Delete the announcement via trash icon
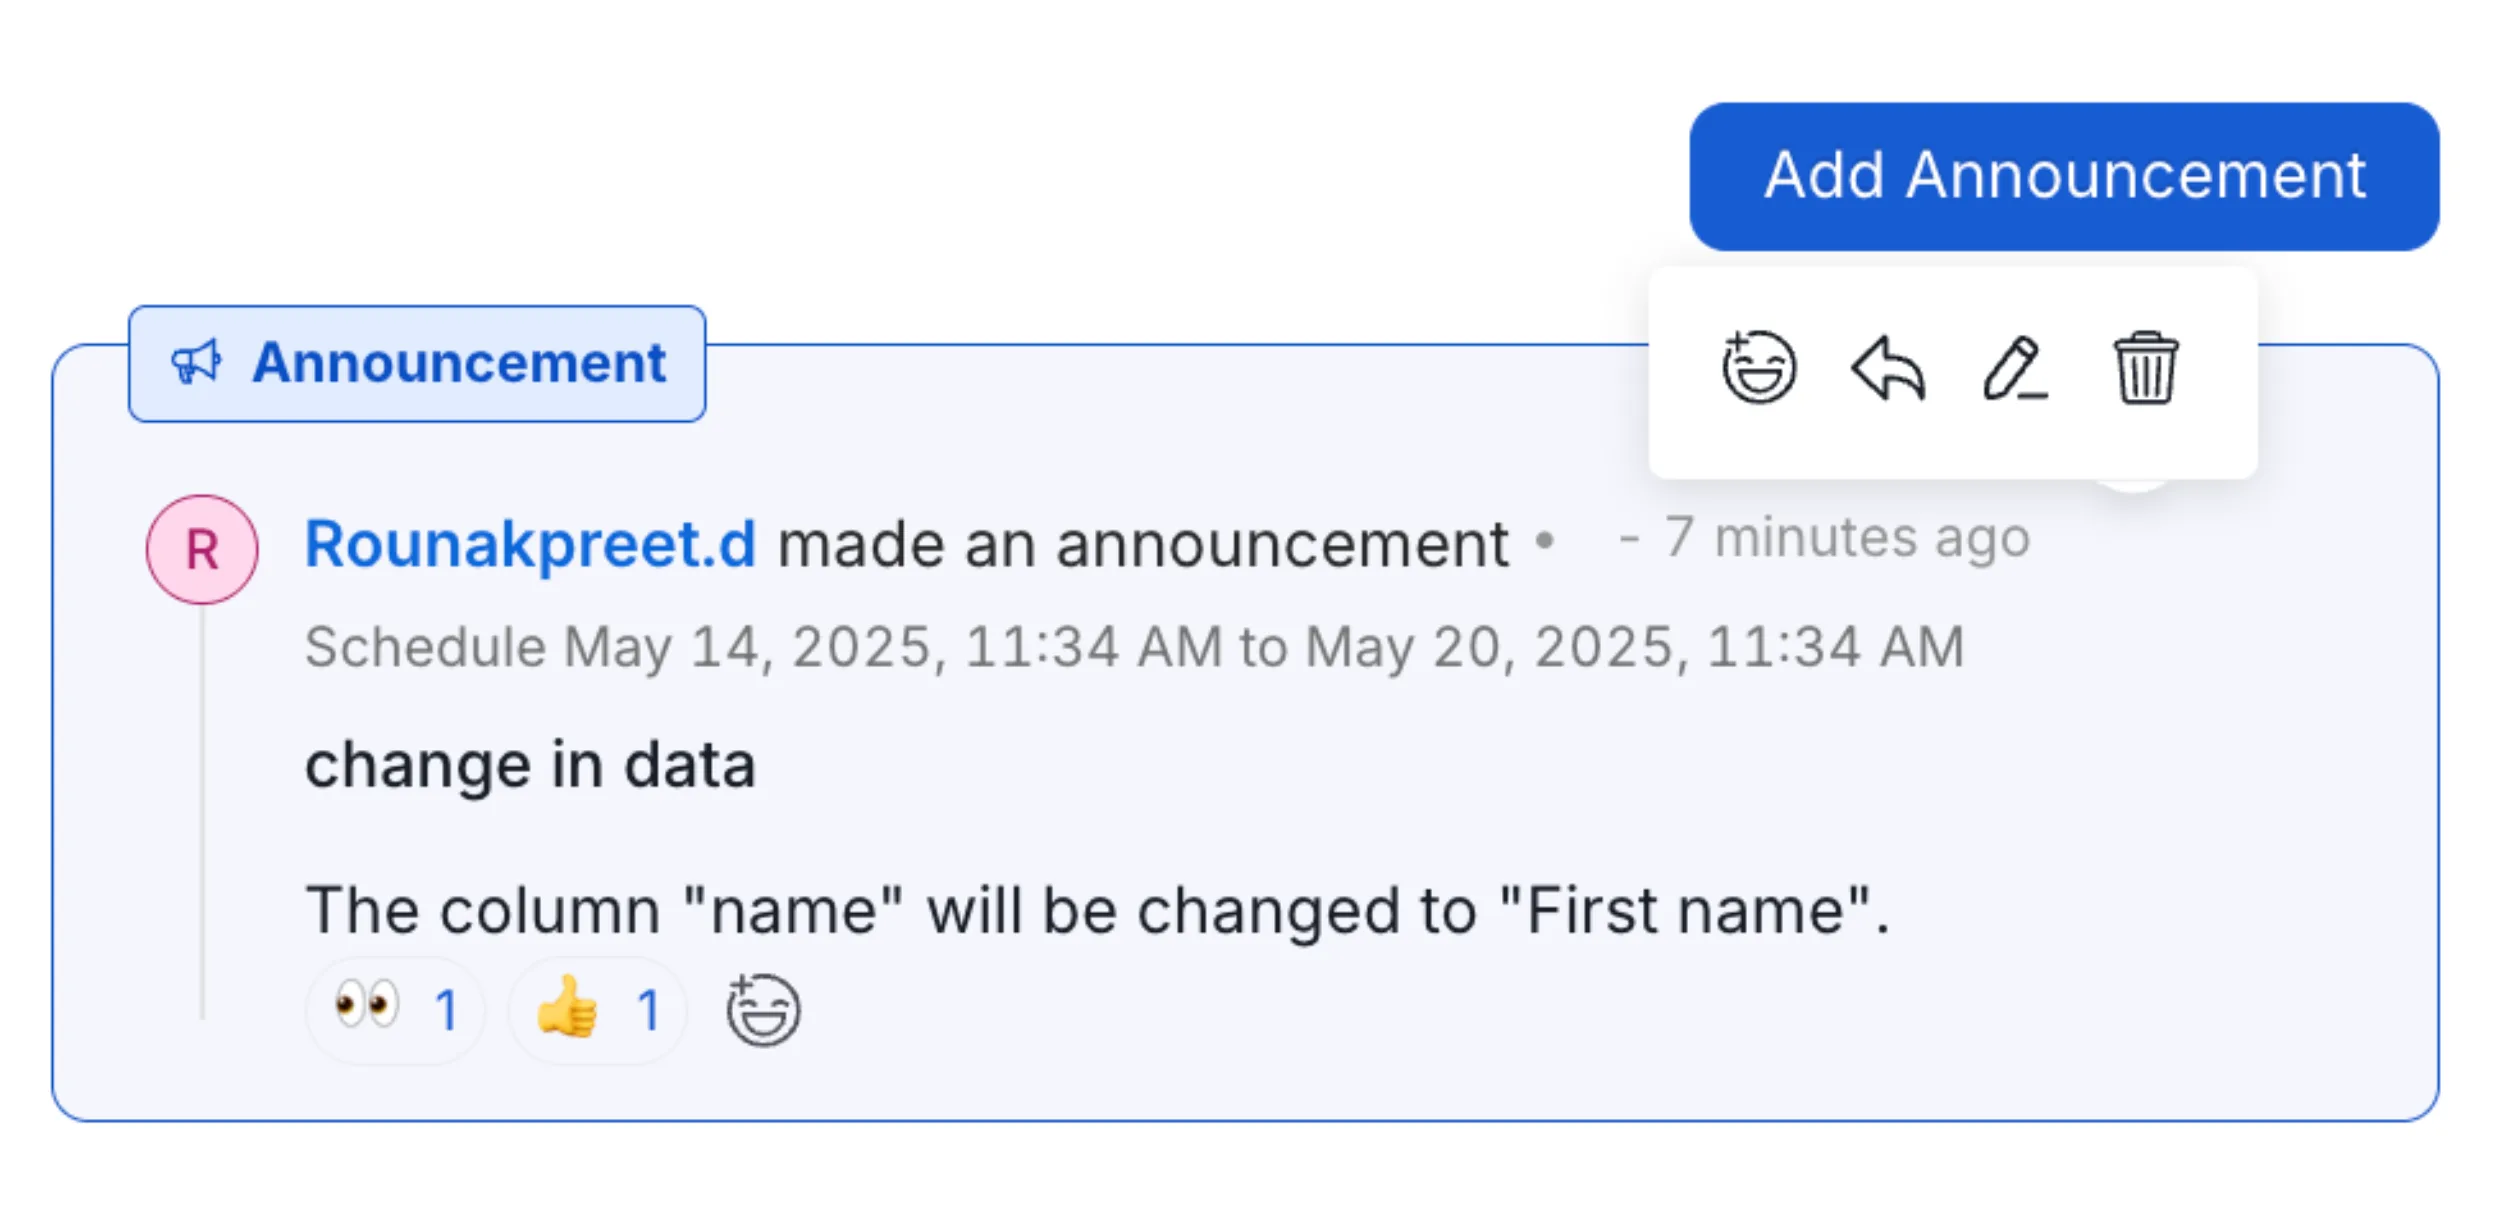This screenshot has height=1230, width=2504. (2145, 368)
